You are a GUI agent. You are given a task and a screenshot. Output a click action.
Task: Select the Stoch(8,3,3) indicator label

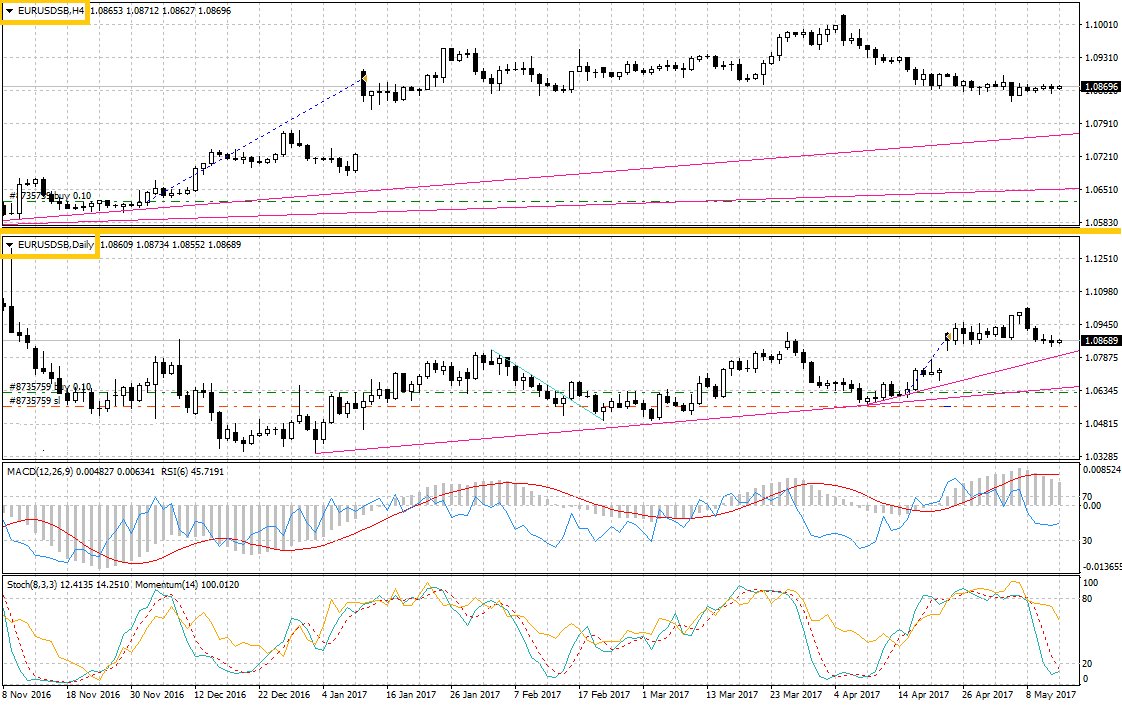click(x=31, y=585)
